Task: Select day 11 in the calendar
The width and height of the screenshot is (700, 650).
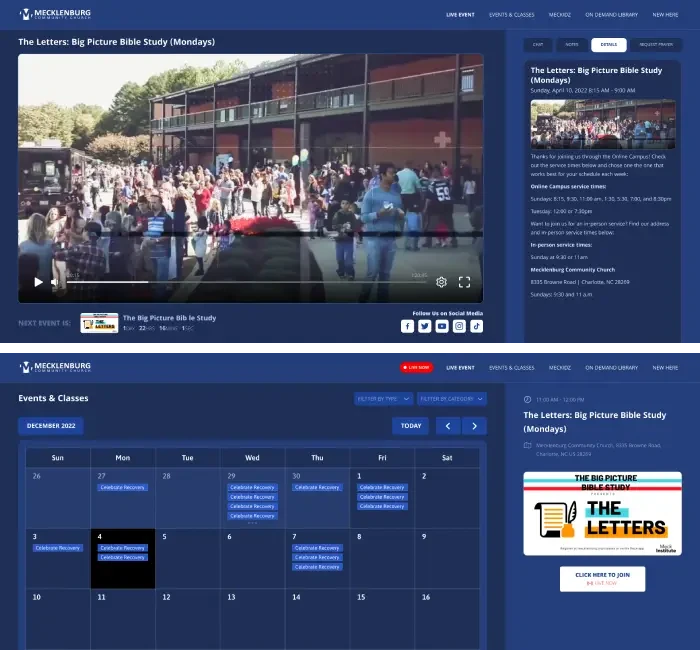Action: 123,619
